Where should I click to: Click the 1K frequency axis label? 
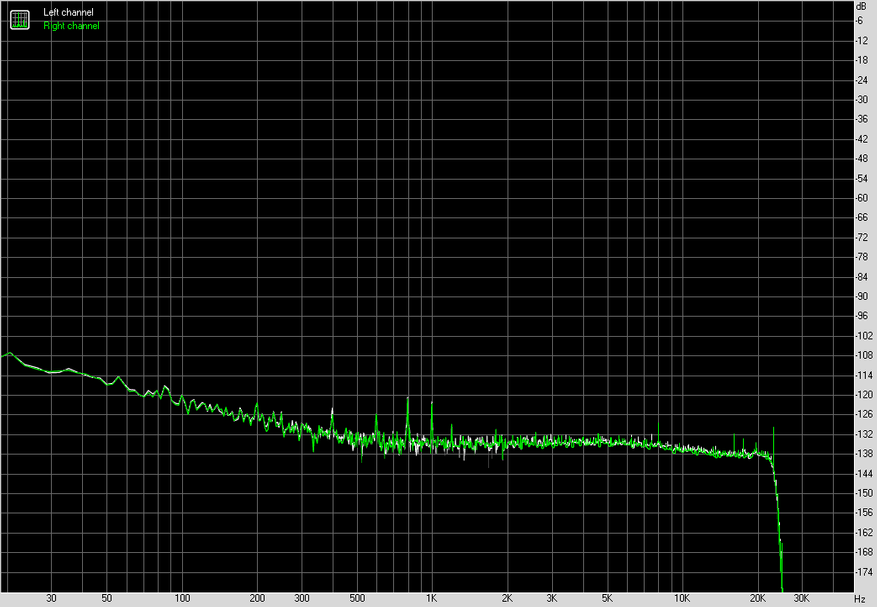tap(431, 598)
